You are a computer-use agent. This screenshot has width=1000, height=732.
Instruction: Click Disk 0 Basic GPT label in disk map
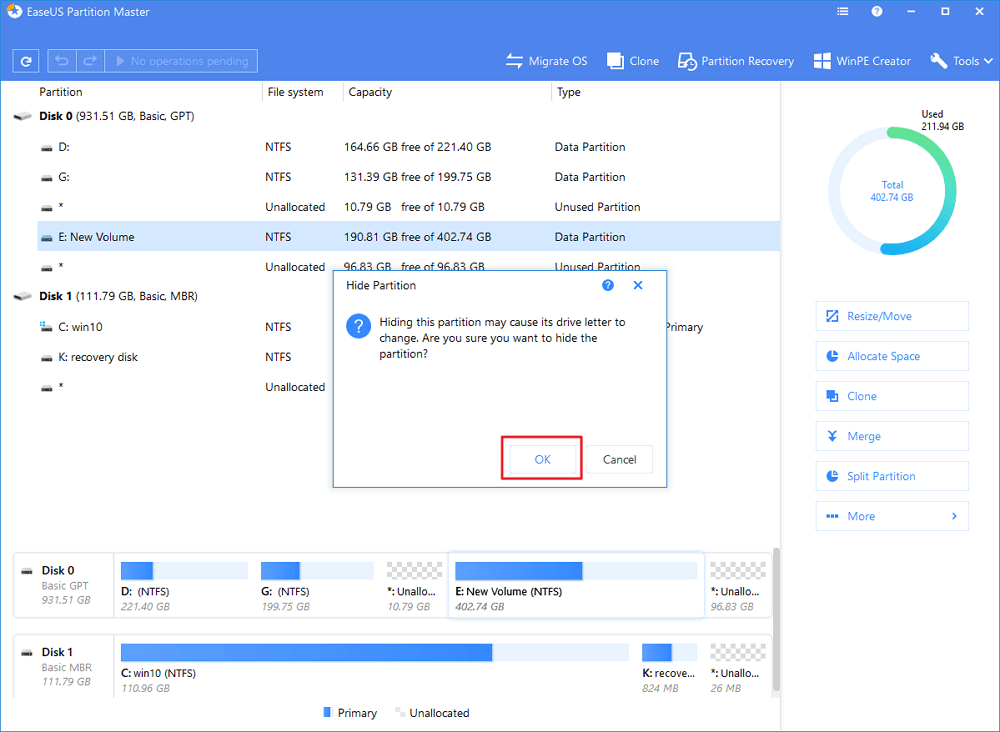pyautogui.click(x=64, y=585)
